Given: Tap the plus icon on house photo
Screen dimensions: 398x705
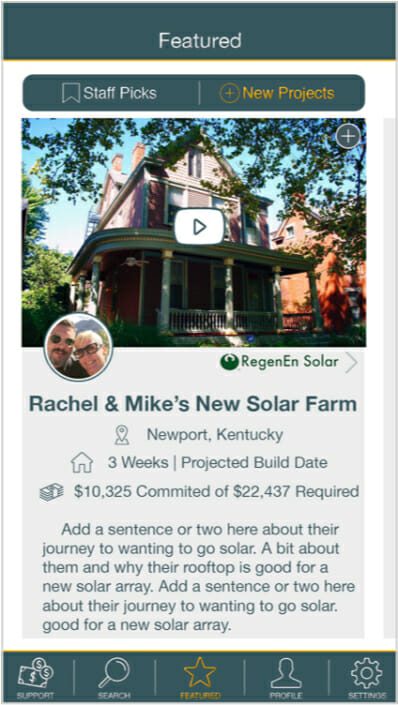Looking at the screenshot, I should coord(349,135).
